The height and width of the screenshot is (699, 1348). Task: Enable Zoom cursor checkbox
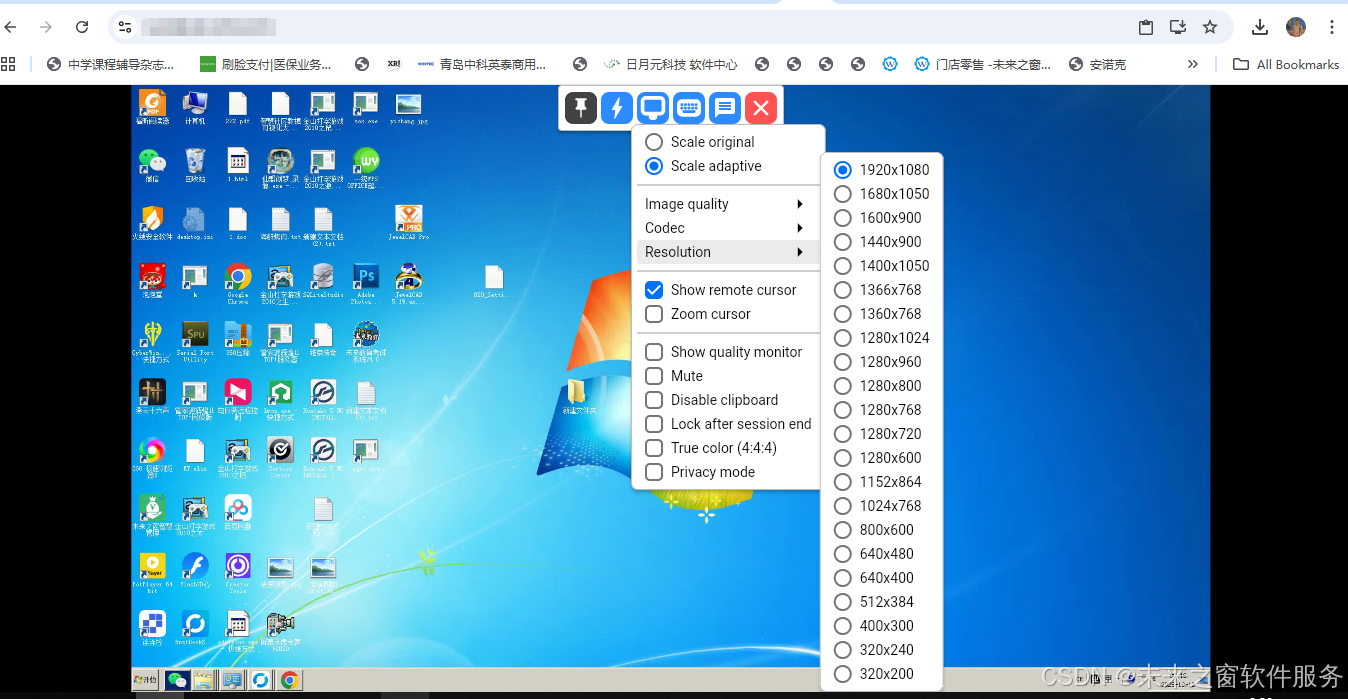(698, 314)
